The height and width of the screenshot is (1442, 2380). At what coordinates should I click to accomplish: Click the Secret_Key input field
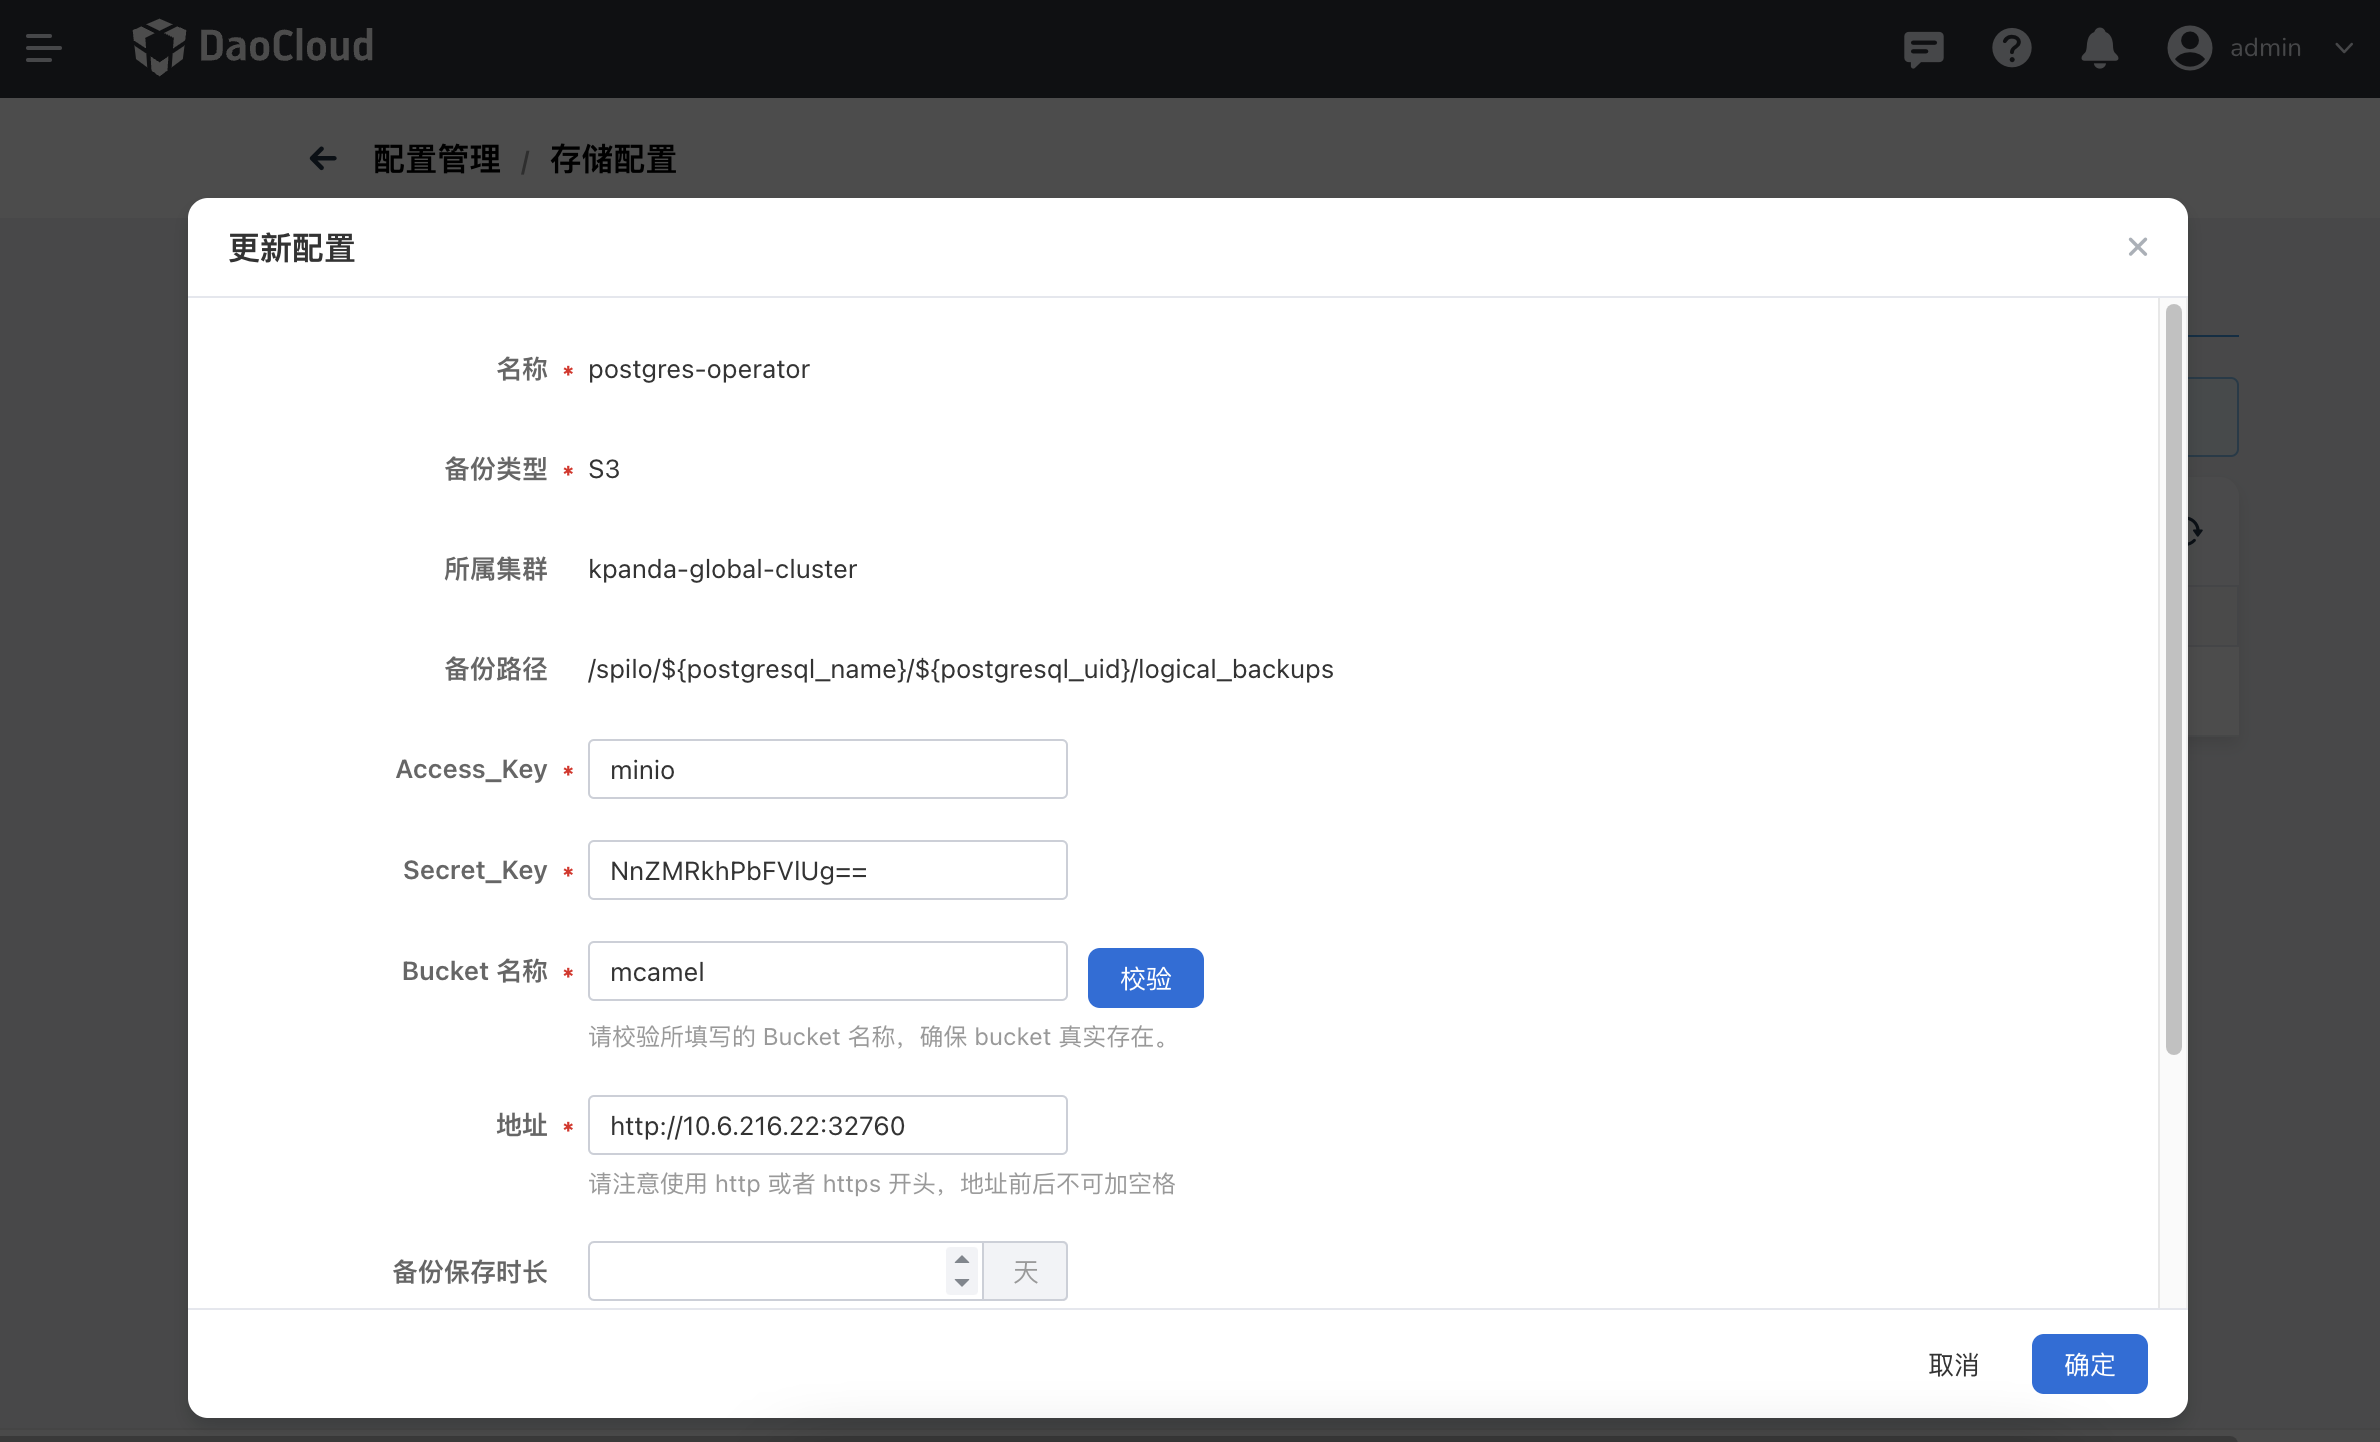(827, 871)
